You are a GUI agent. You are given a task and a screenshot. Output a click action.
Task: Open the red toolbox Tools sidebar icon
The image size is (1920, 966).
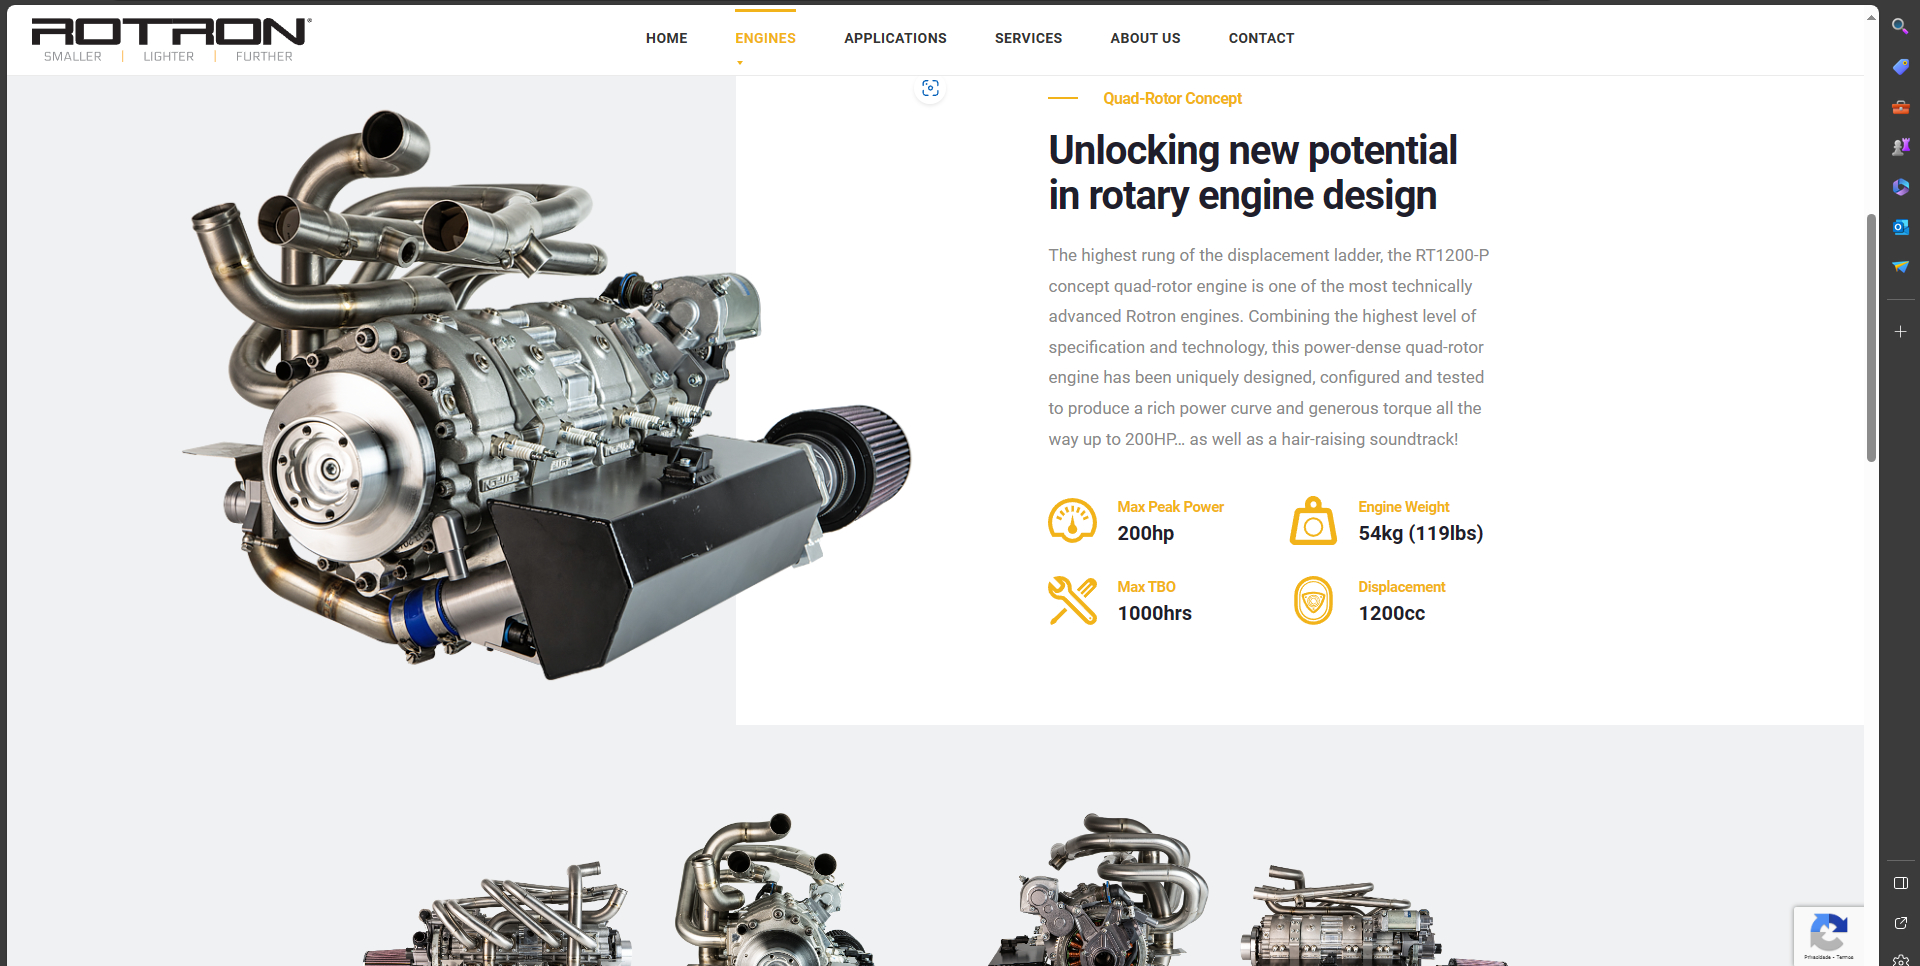(1900, 106)
